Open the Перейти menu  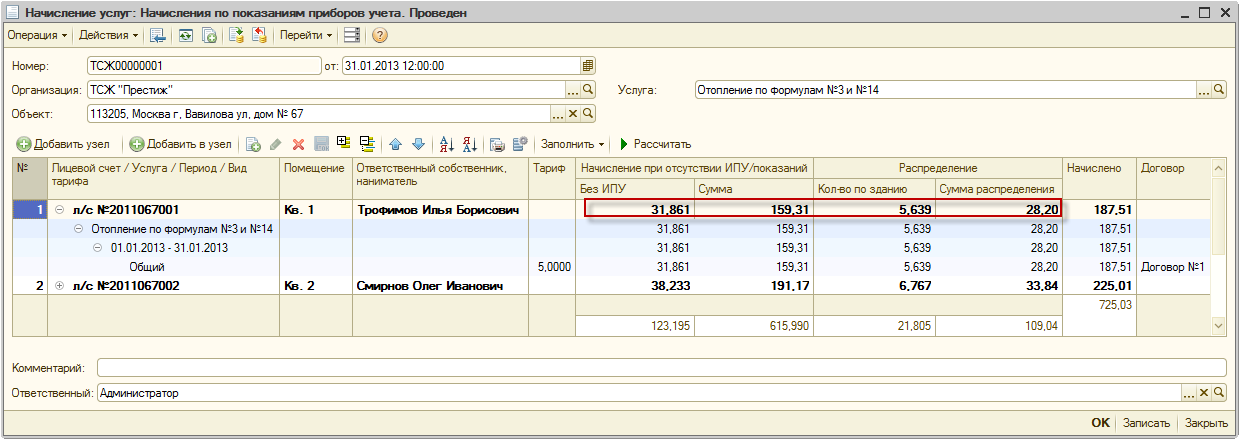click(306, 35)
